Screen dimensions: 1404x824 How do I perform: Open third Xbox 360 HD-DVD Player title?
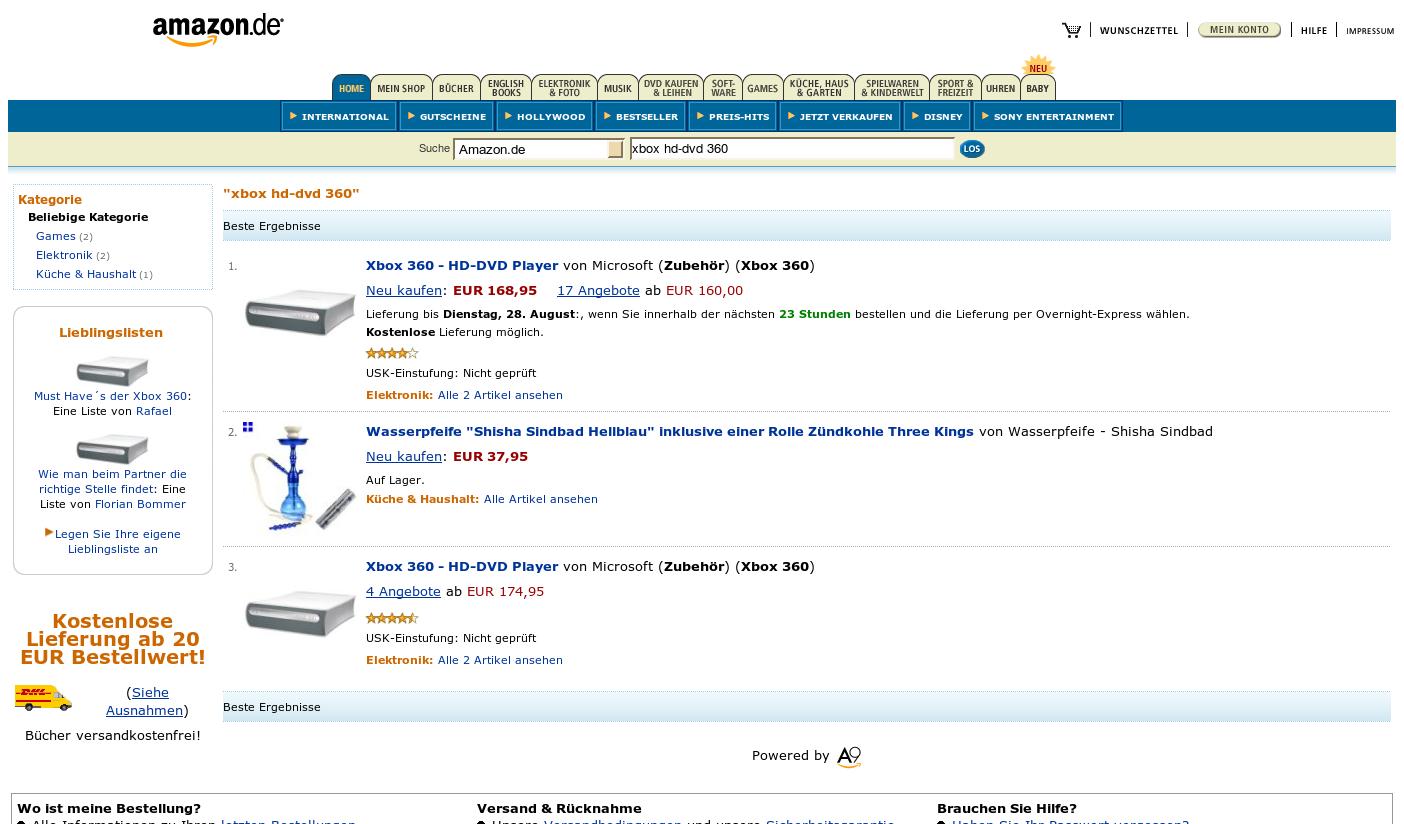(x=462, y=566)
